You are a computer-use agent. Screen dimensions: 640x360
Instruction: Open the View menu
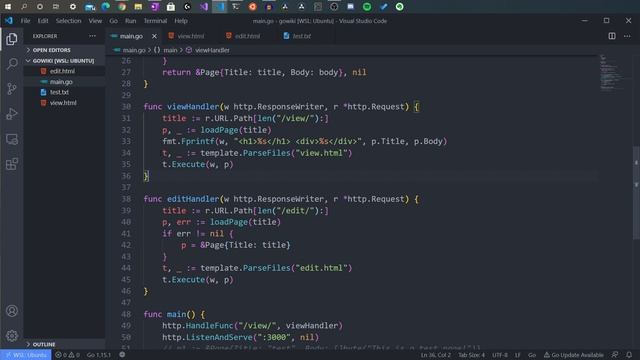[x=95, y=21]
